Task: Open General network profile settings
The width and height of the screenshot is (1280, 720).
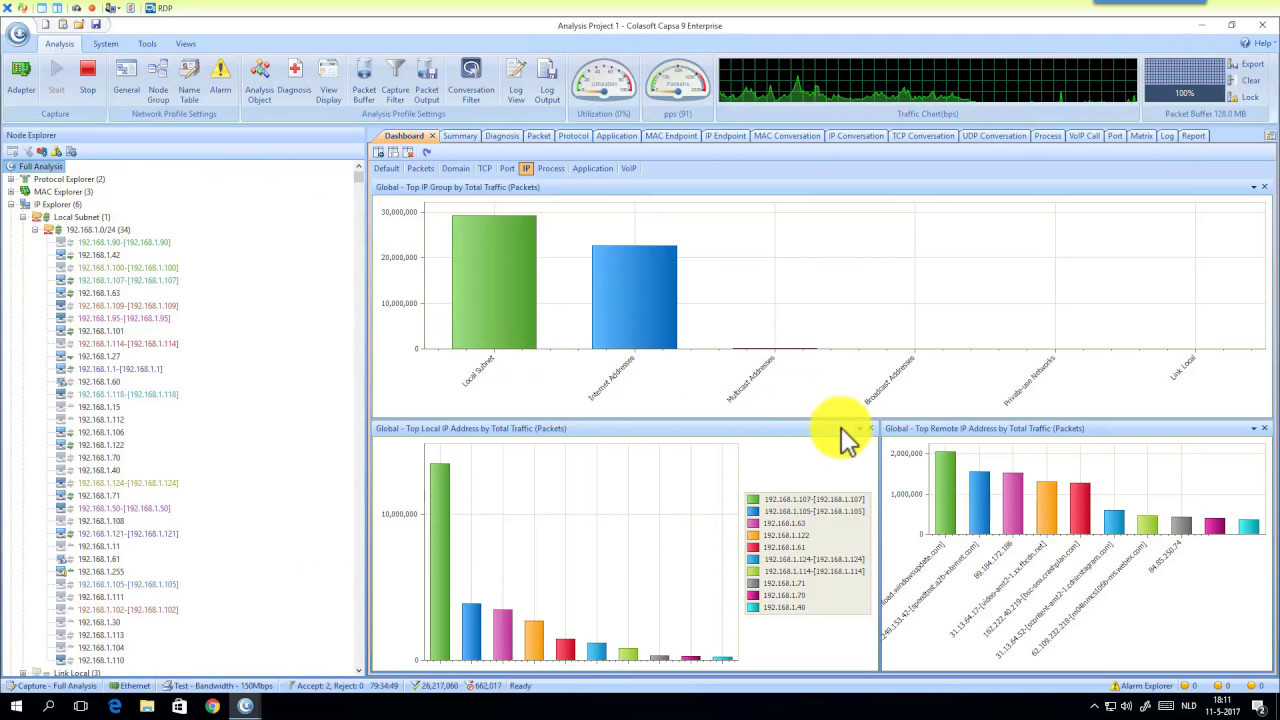Action: click(x=126, y=78)
